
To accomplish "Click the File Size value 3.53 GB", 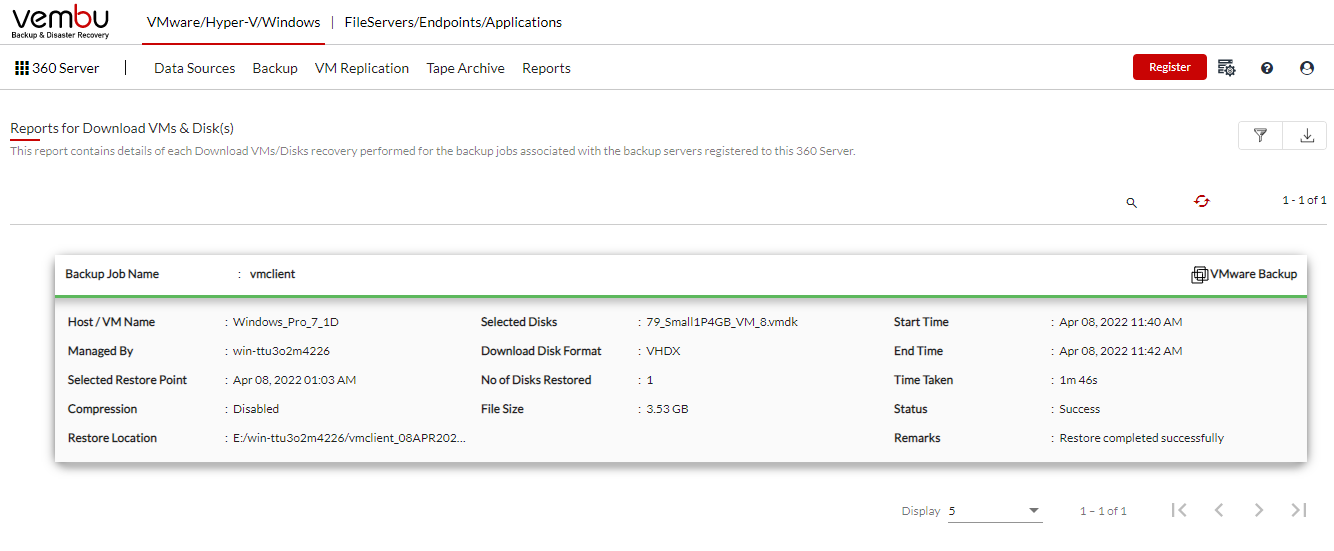I will [x=667, y=409].
